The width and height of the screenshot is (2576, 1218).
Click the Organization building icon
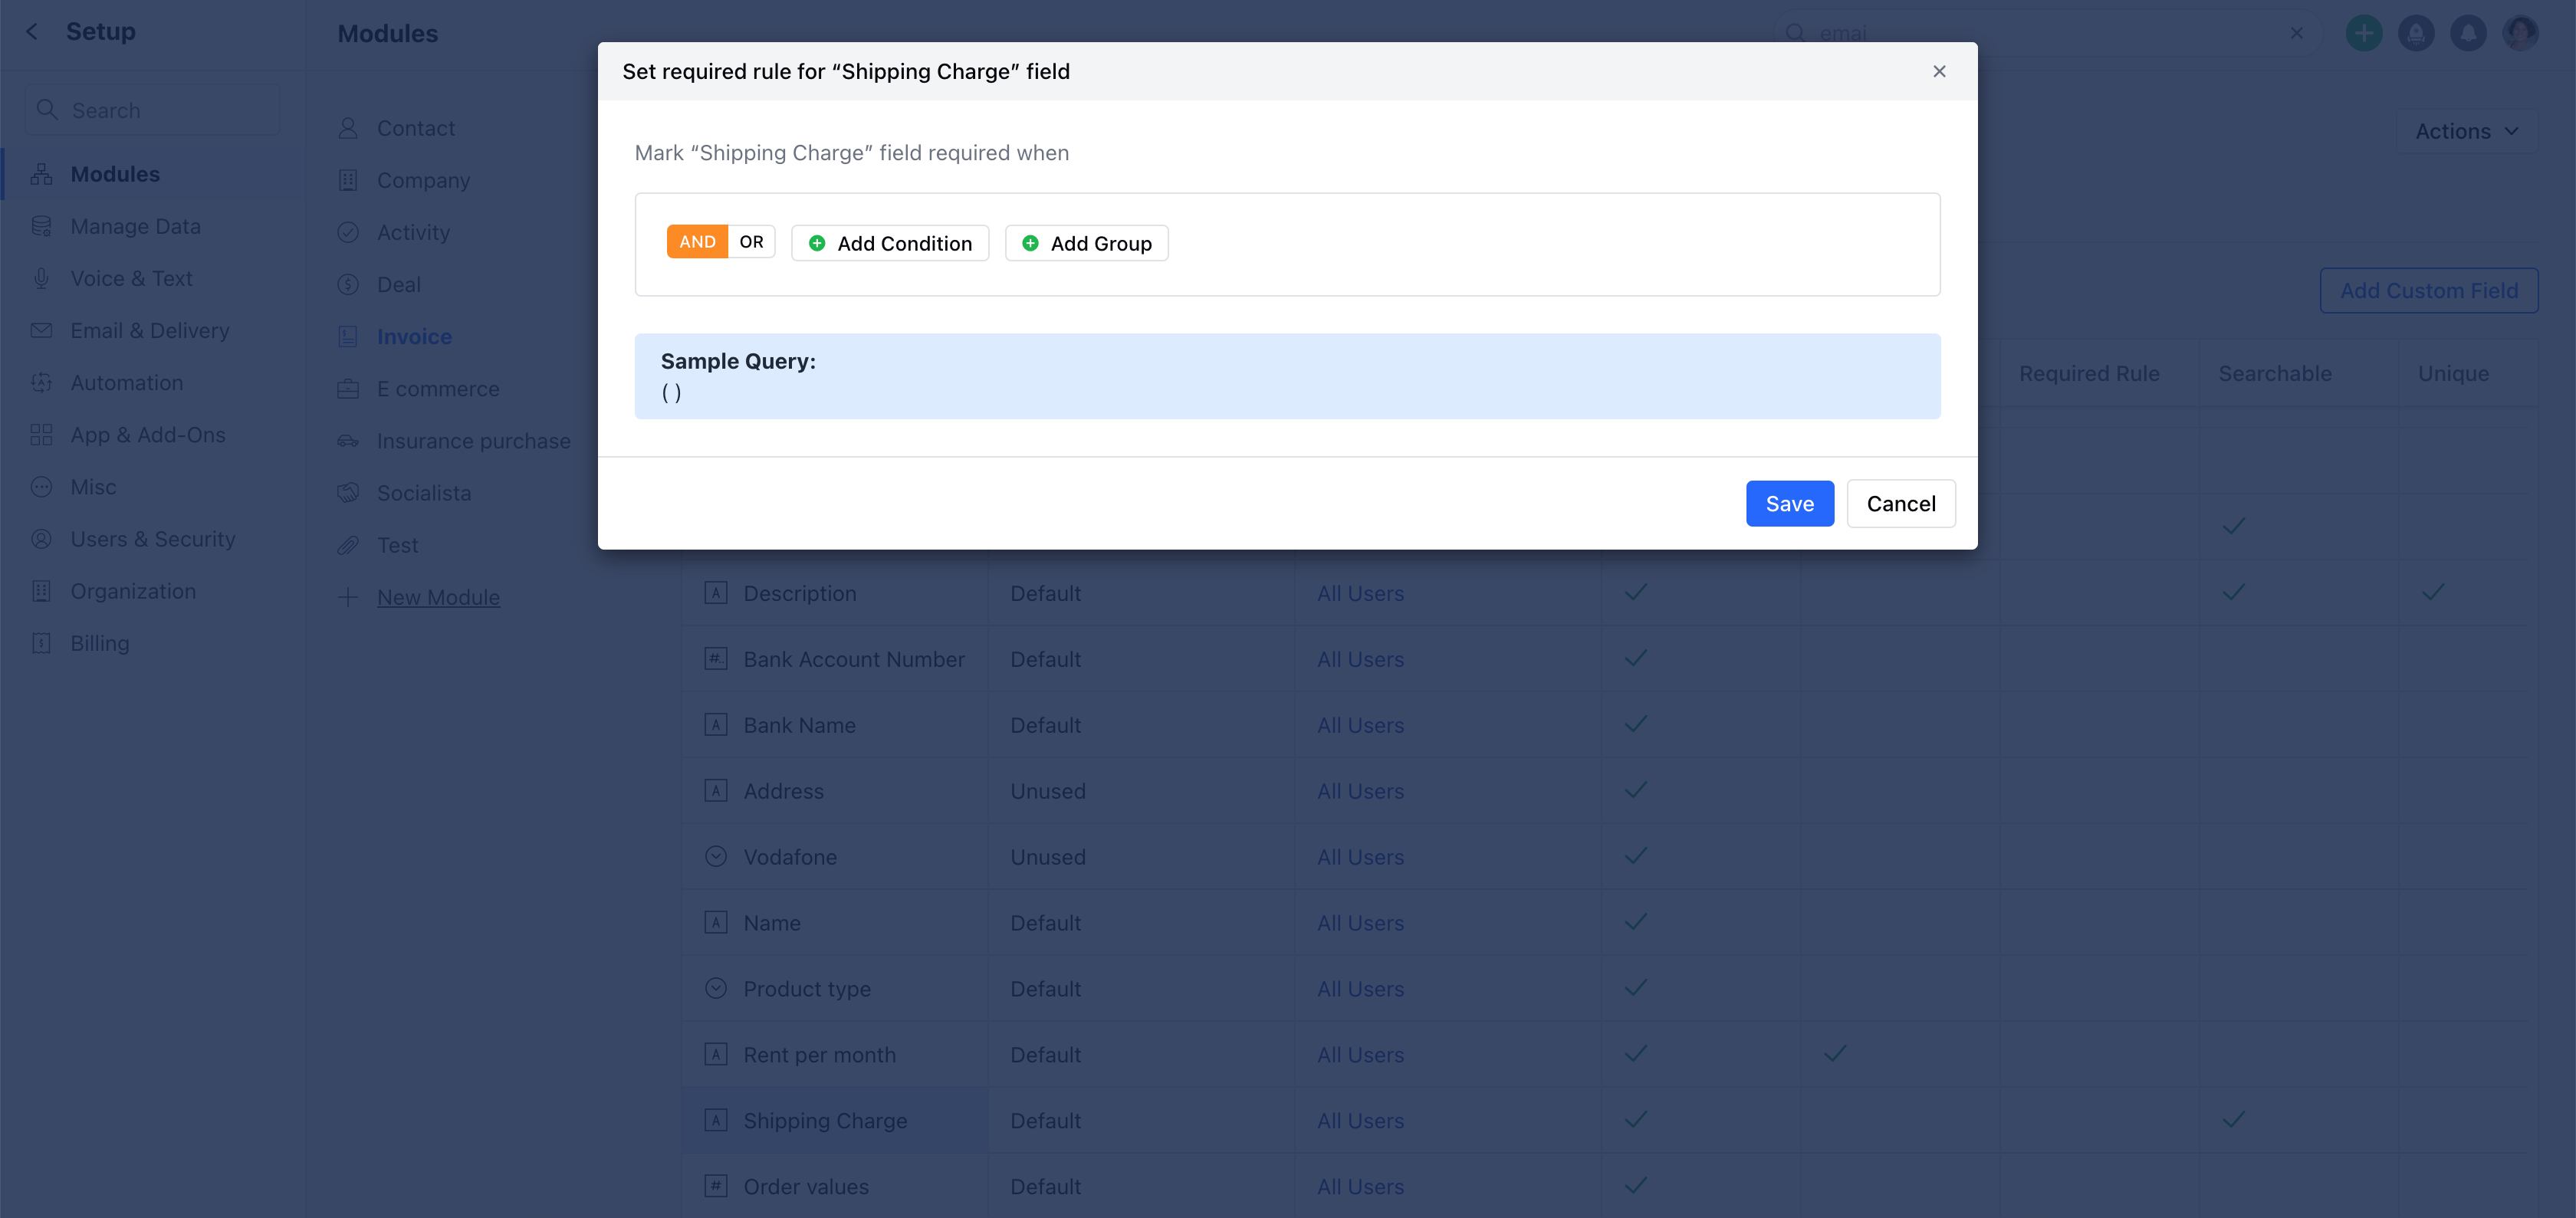click(41, 590)
